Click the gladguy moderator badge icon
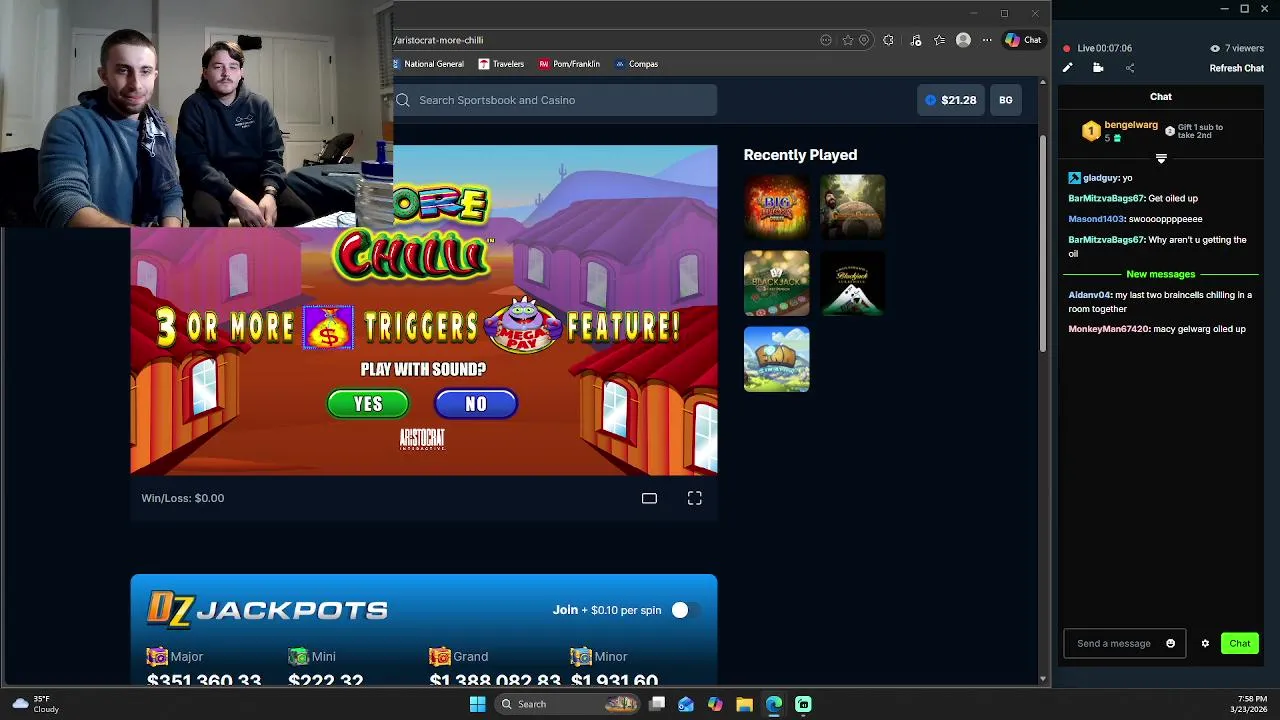 point(1074,178)
